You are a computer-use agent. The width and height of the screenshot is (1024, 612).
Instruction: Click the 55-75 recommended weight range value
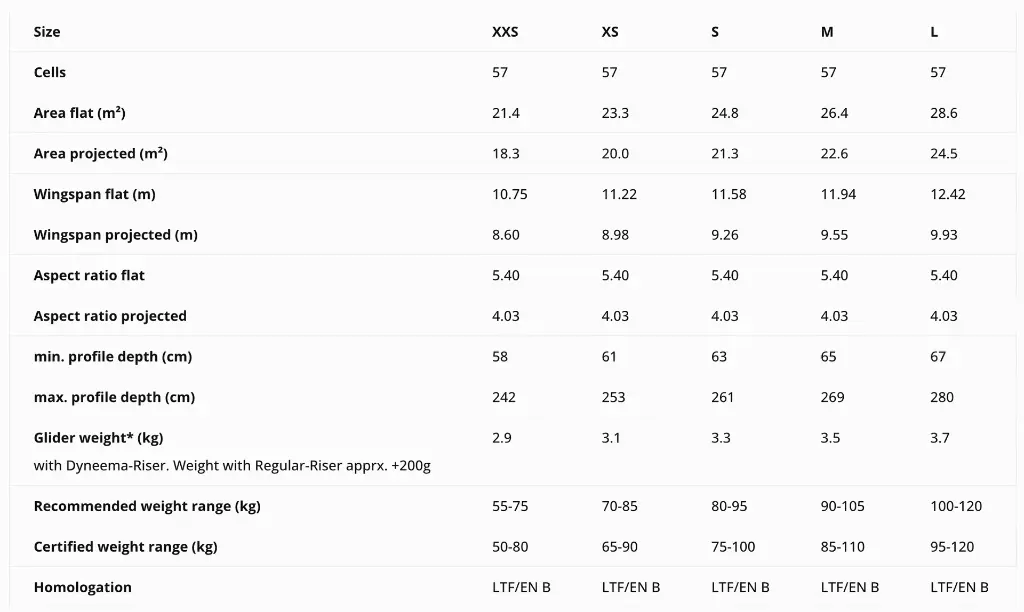click(510, 506)
